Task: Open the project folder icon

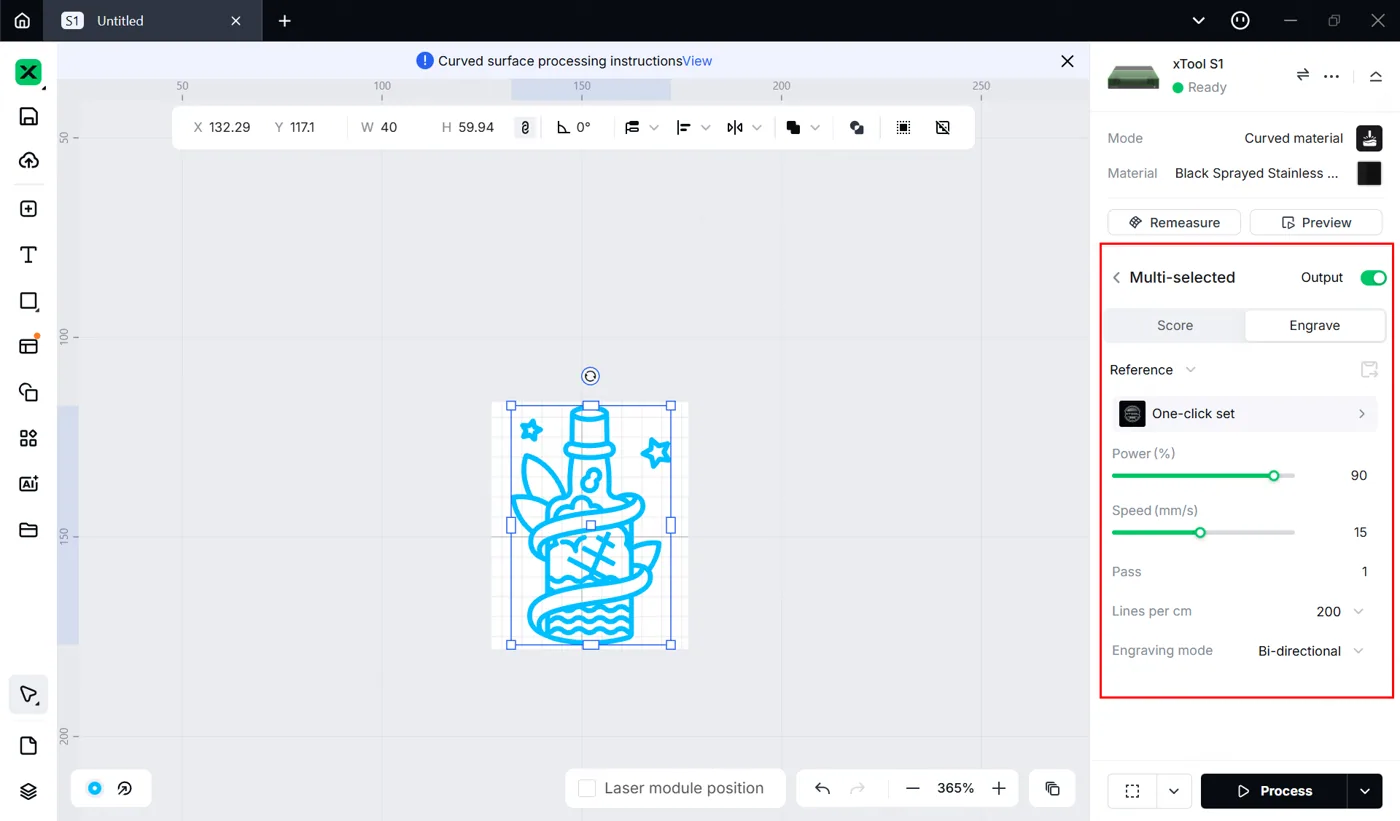Action: coord(28,530)
